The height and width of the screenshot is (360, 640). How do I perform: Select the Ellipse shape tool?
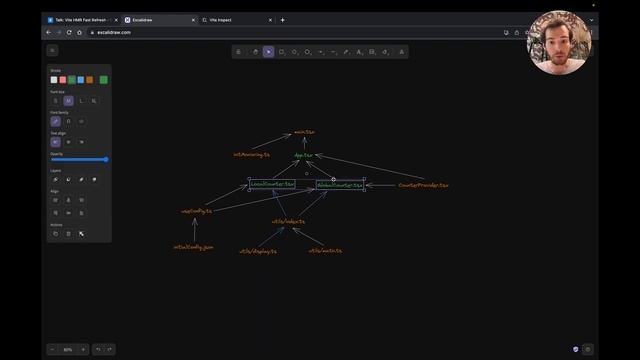(308, 52)
